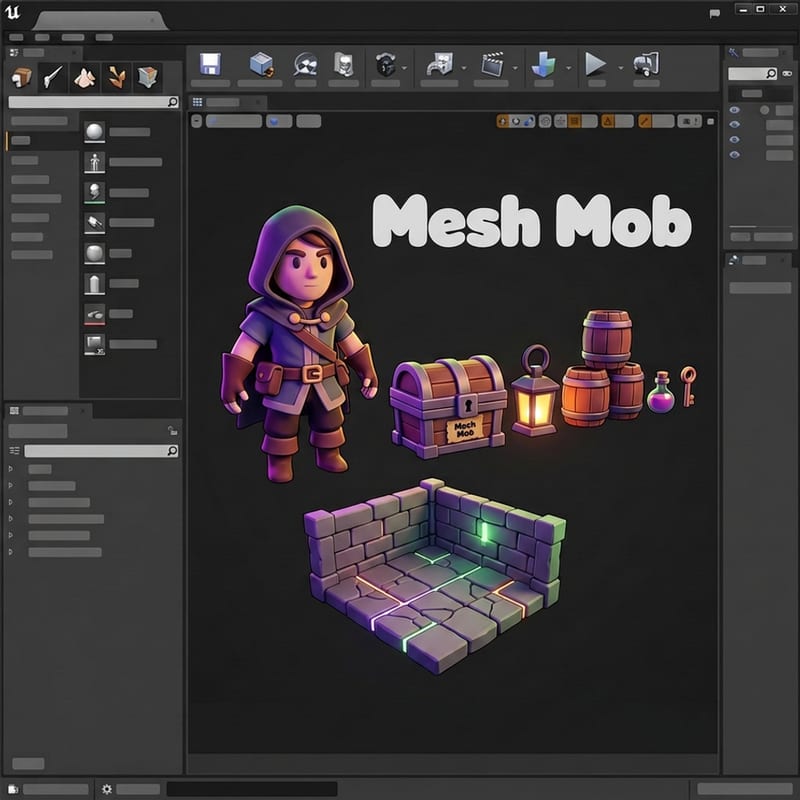Open the dropdown arrow beside the clapperboard icon
This screenshot has width=800, height=800.
click(515, 68)
